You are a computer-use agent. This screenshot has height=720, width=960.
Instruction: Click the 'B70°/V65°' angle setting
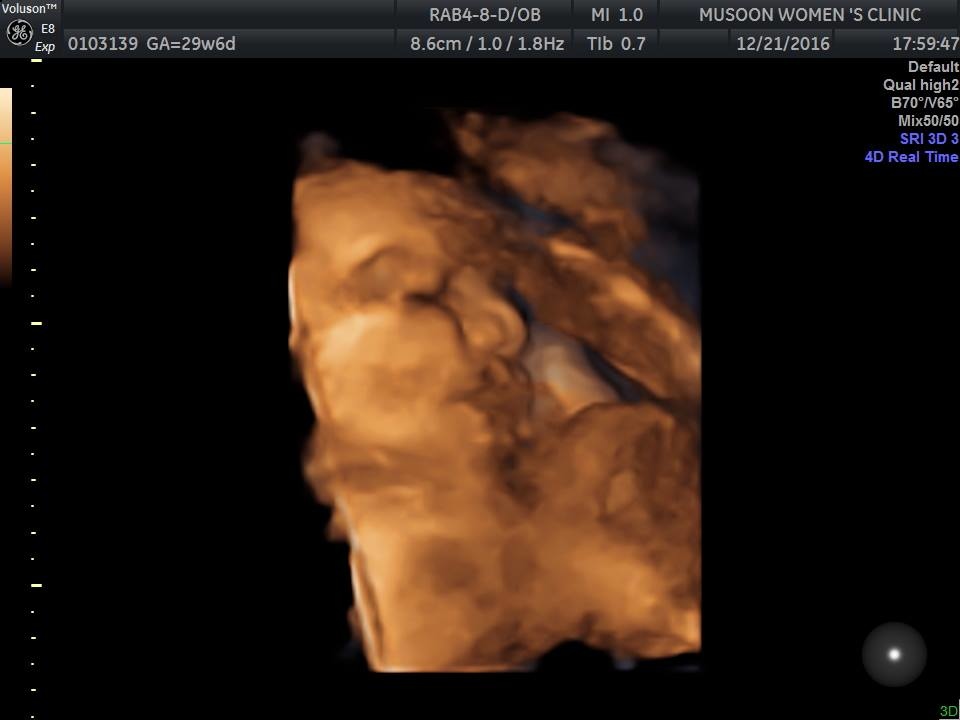(x=924, y=103)
